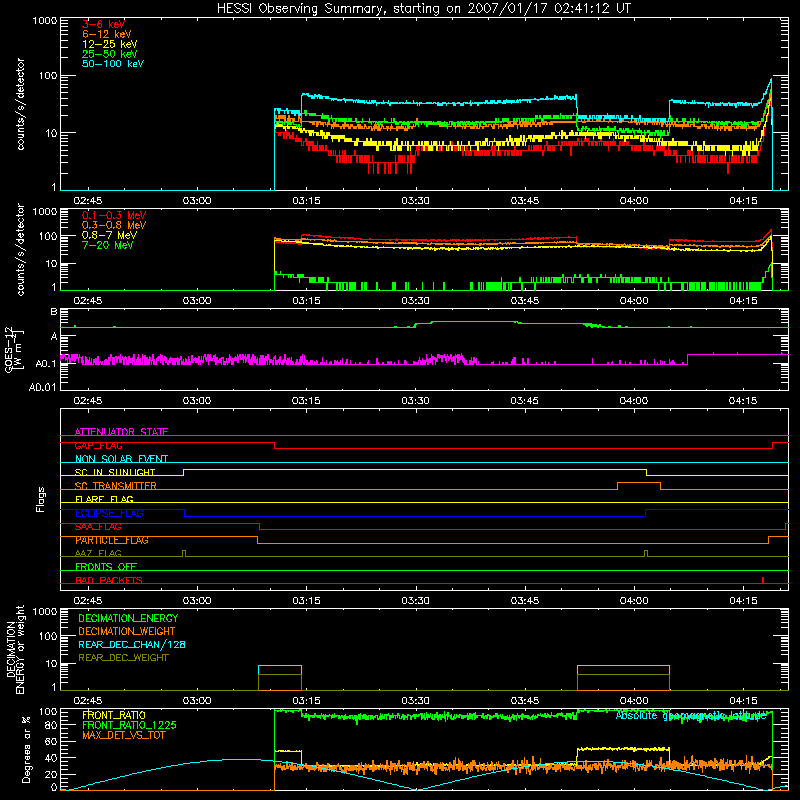Select the A0.1 tick label on GOES axis
800x800 pixels.
click(x=46, y=364)
